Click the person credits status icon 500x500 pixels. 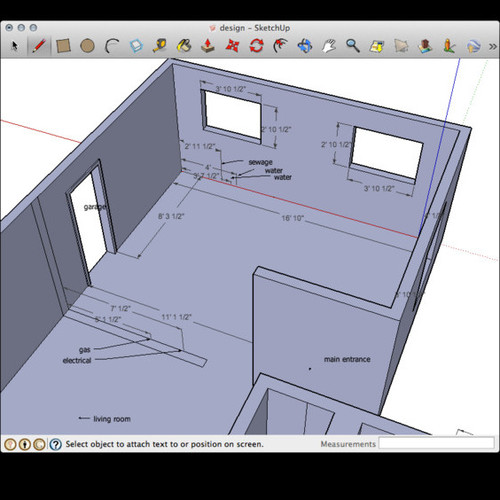(25, 444)
